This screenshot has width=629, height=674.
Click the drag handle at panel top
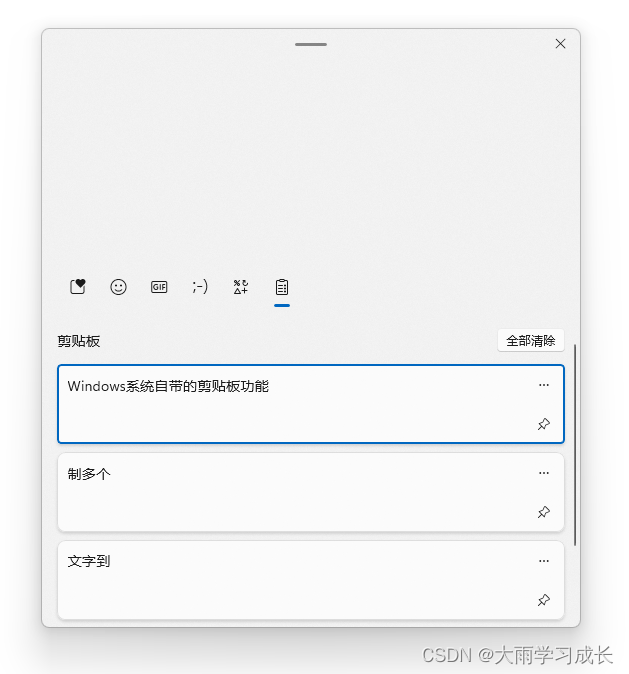[311, 44]
